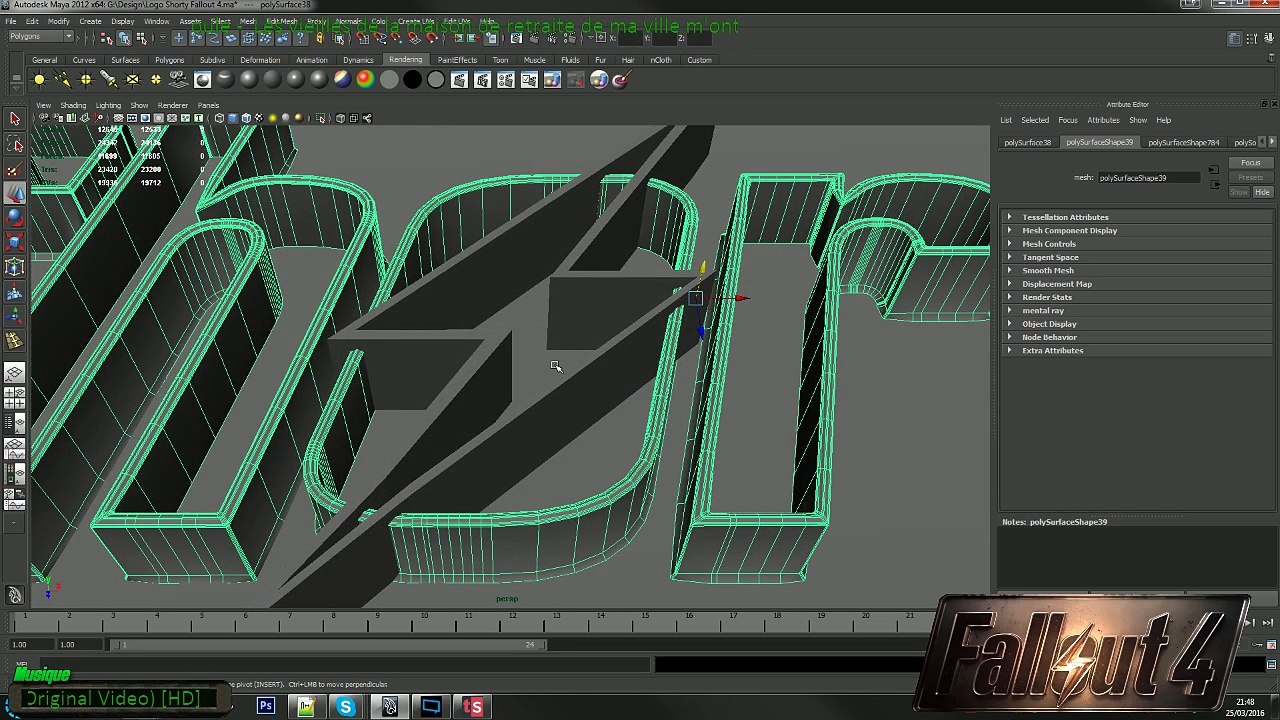Open the Modify menu
The width and height of the screenshot is (1280, 720).
[59, 21]
